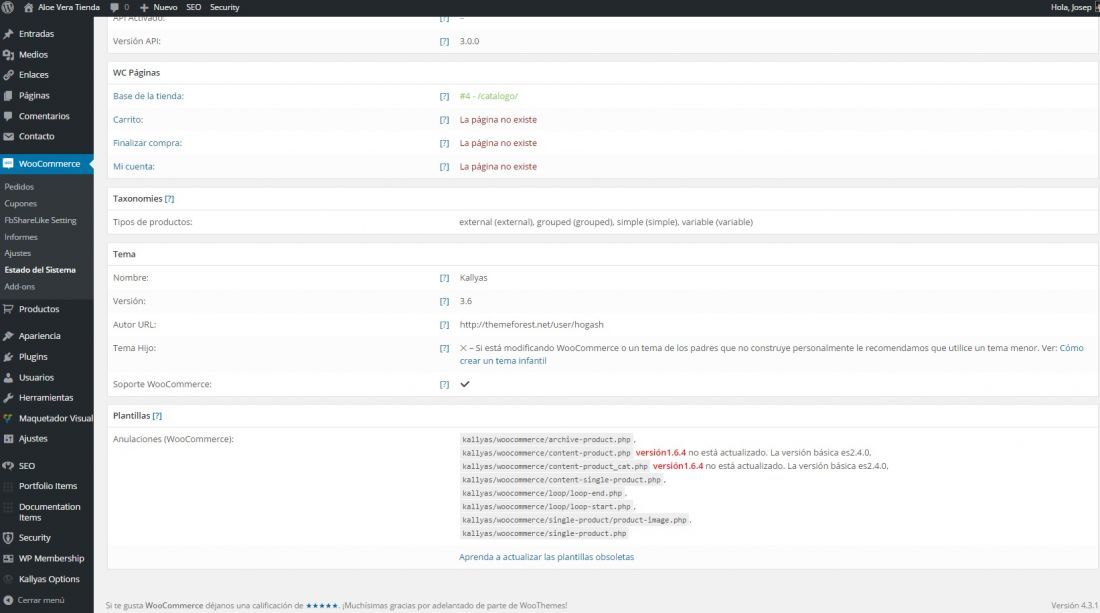Open Add-ons under WooCommerce
The height and width of the screenshot is (613, 1100).
[x=20, y=287]
